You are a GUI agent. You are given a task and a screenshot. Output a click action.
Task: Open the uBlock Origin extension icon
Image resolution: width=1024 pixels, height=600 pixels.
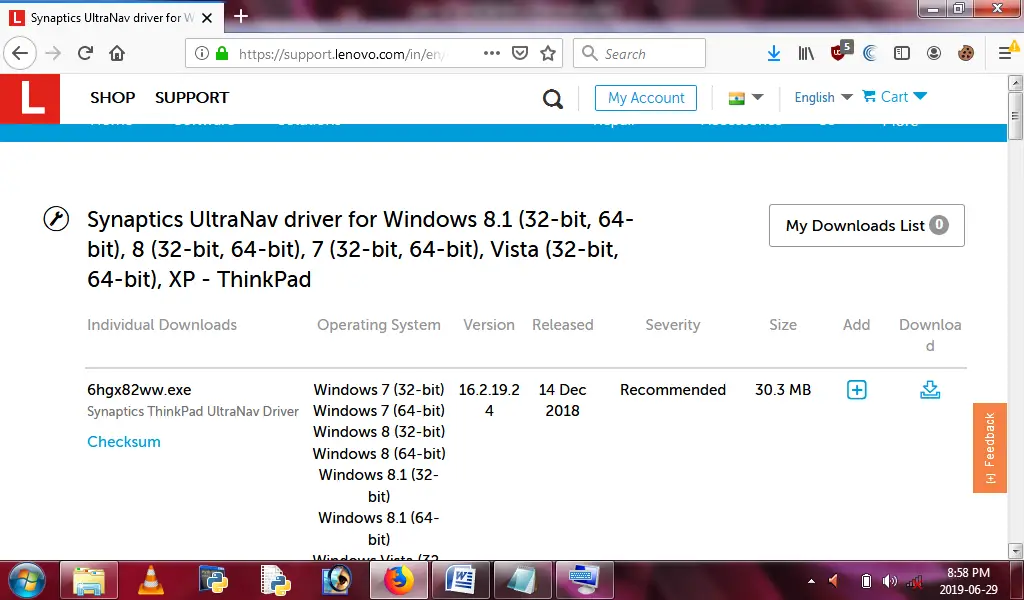[x=840, y=52]
